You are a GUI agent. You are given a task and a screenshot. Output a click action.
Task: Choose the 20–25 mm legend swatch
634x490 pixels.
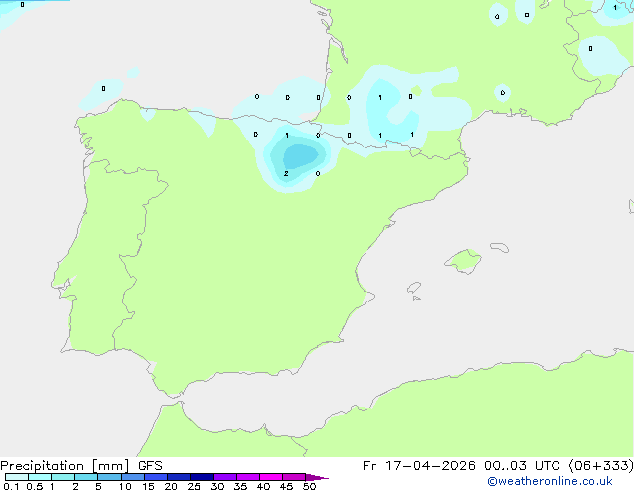[179, 477]
